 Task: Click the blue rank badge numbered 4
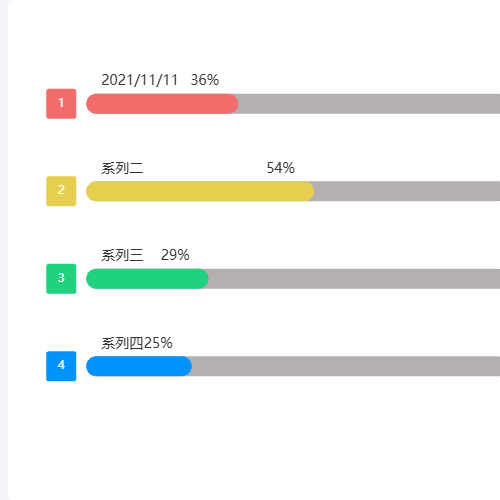pyautogui.click(x=61, y=366)
